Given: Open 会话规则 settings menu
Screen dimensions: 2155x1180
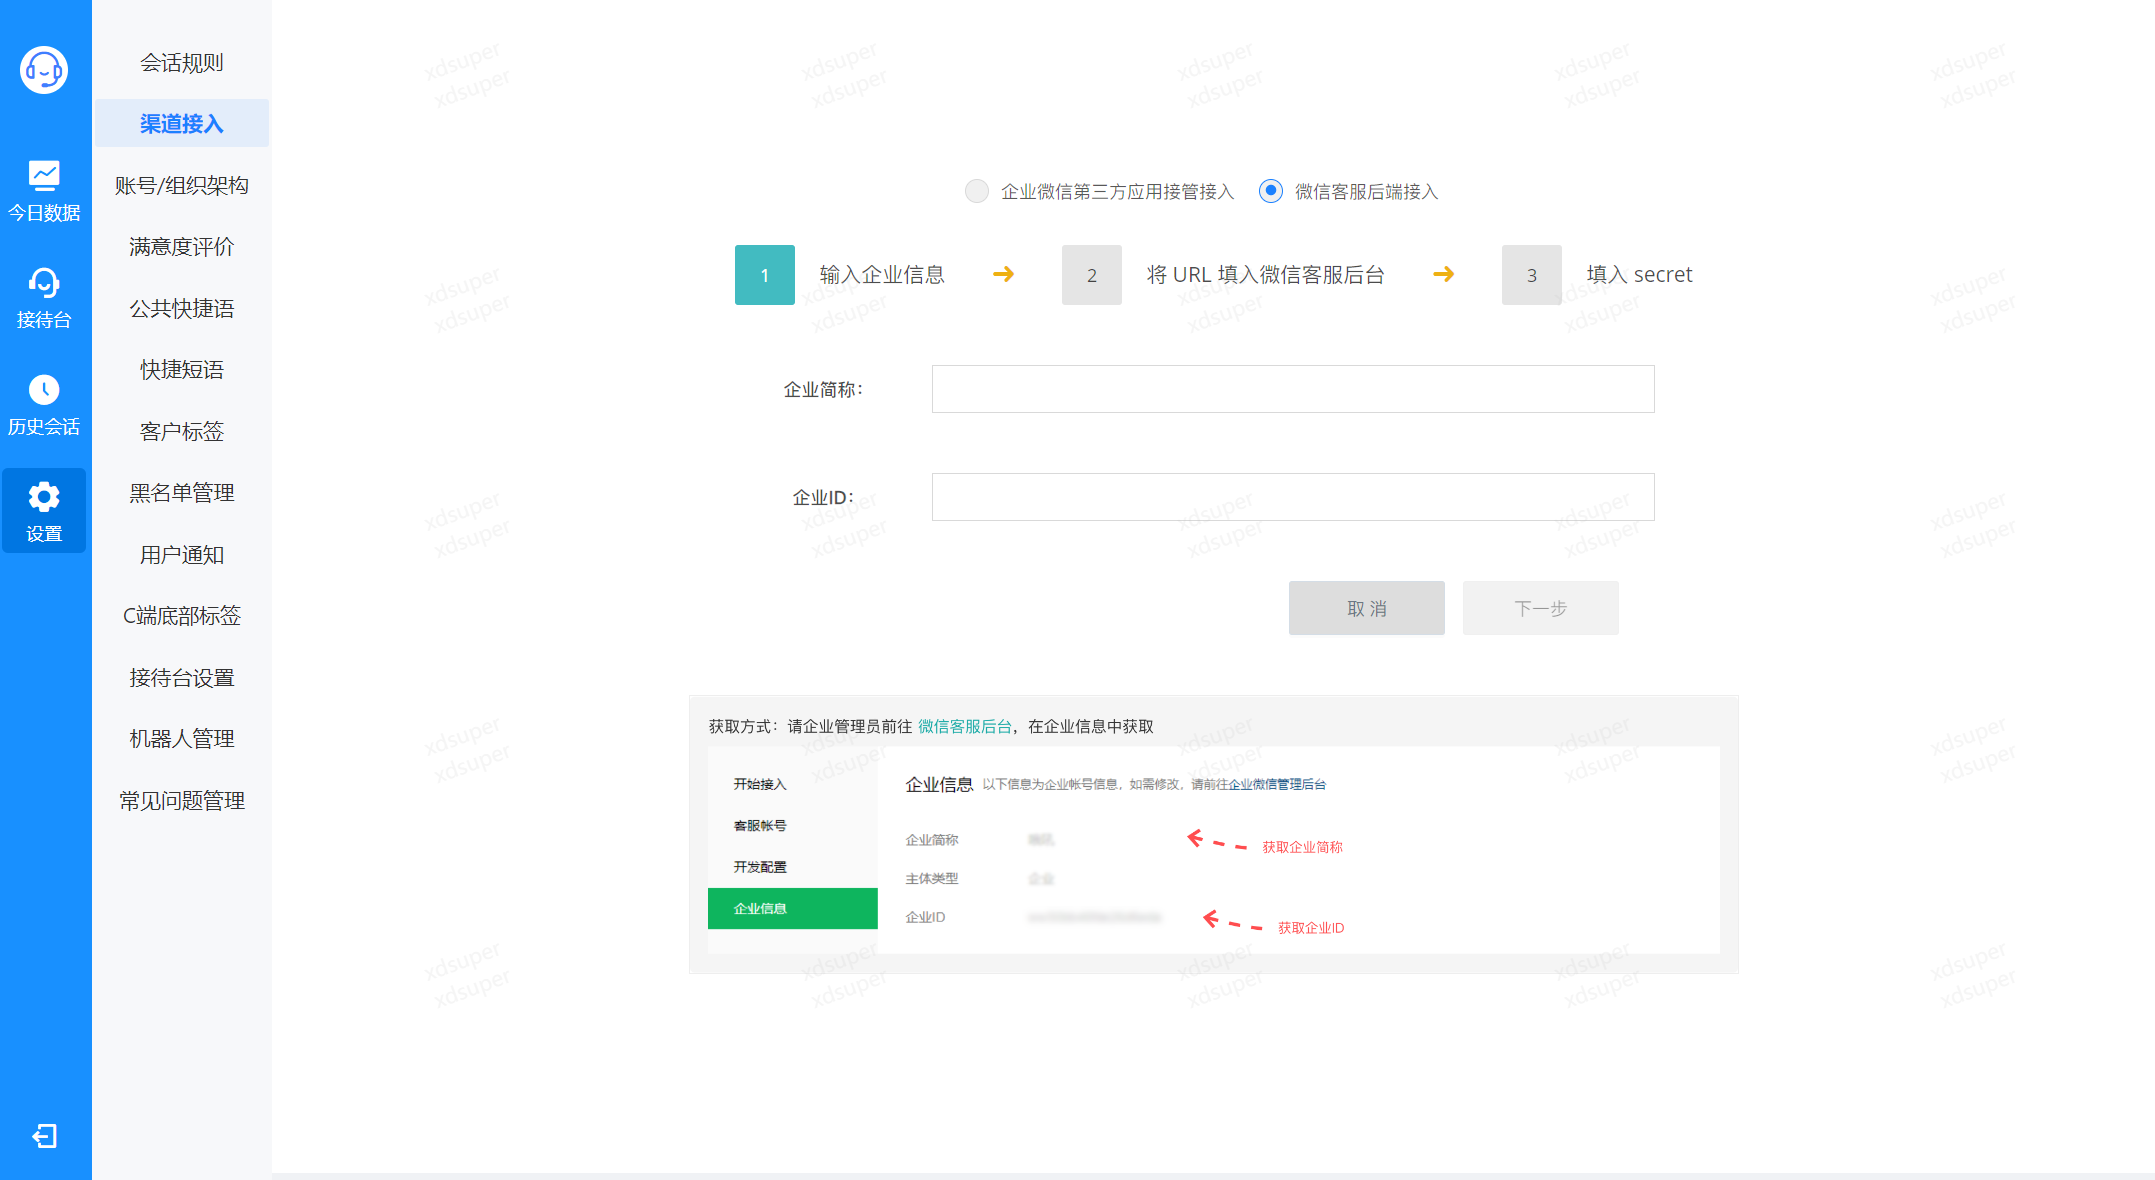Looking at the screenshot, I should coord(182,62).
